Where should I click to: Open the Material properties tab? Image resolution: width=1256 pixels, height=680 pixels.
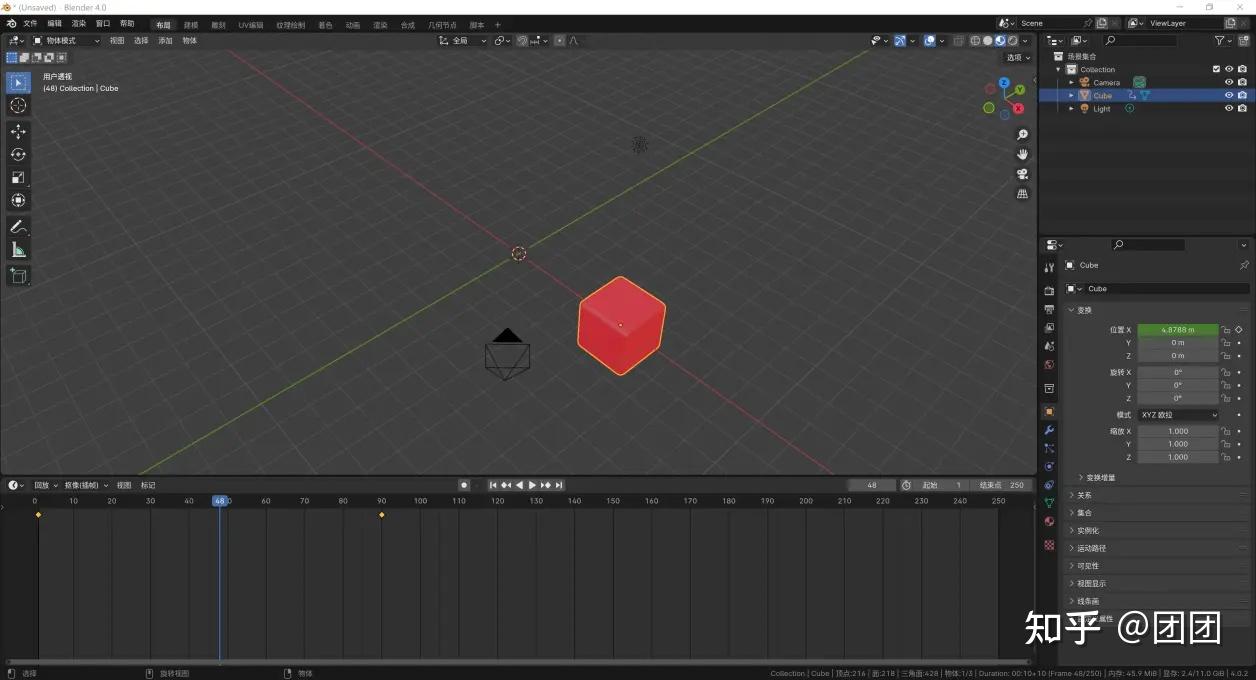coord(1049,520)
